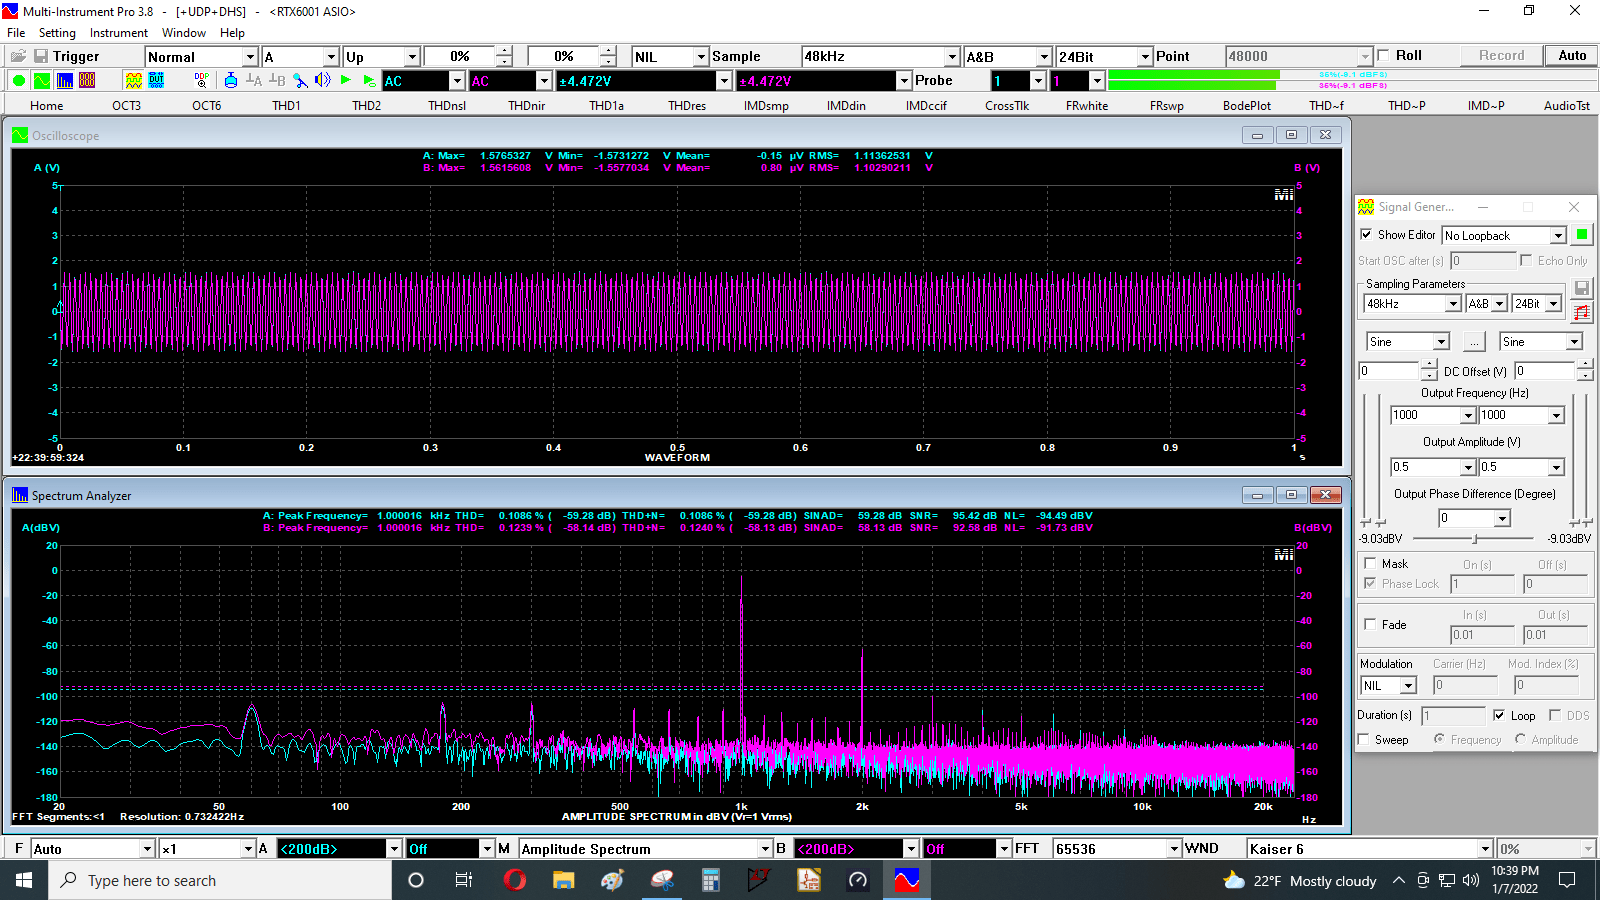
Task: Click the BodePlot panel button
Action: (x=1247, y=106)
